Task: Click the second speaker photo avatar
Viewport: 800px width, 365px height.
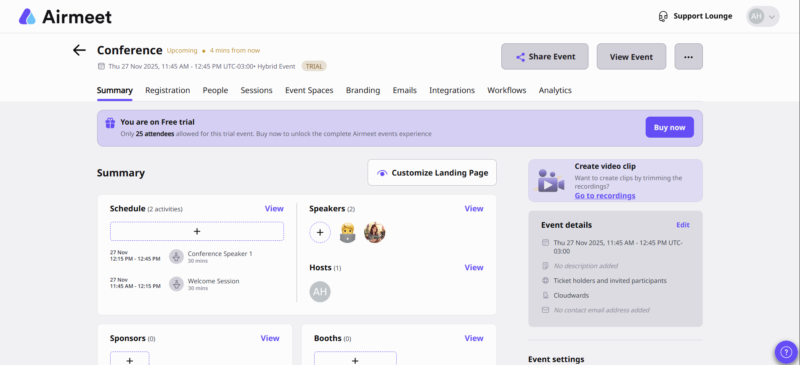Action: click(374, 232)
